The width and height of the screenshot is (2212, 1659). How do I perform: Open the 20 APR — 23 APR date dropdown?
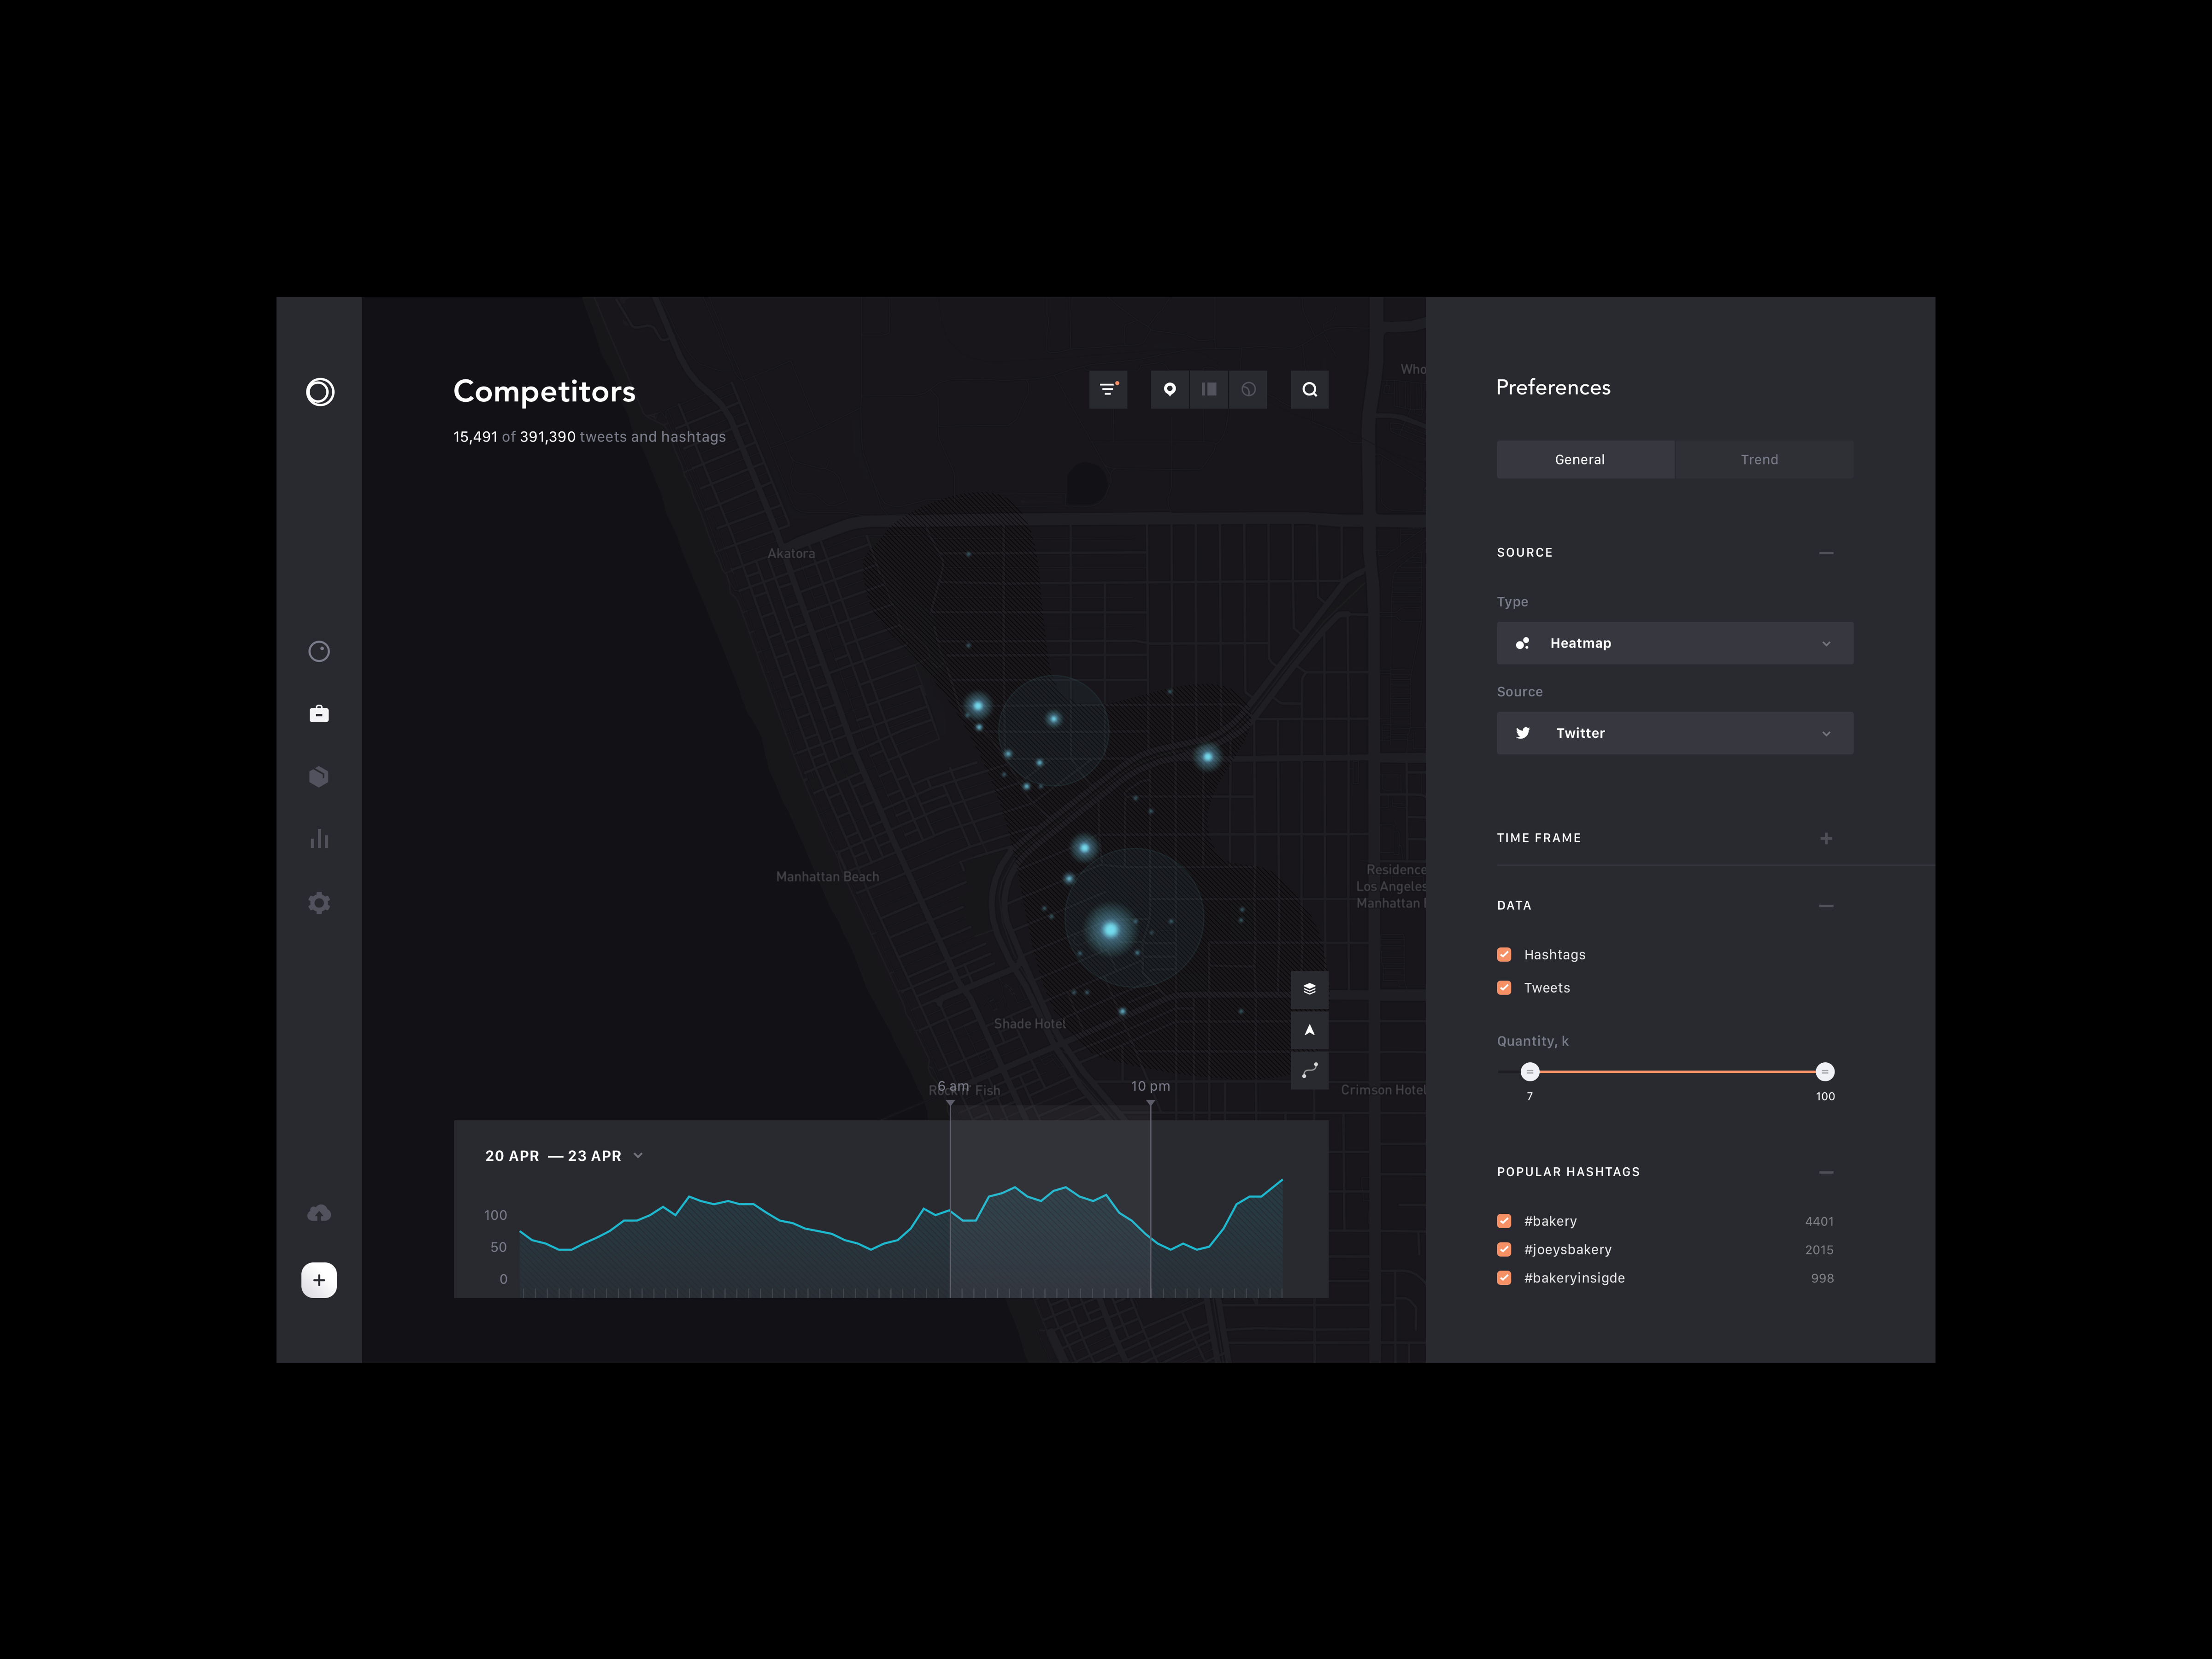[564, 1156]
